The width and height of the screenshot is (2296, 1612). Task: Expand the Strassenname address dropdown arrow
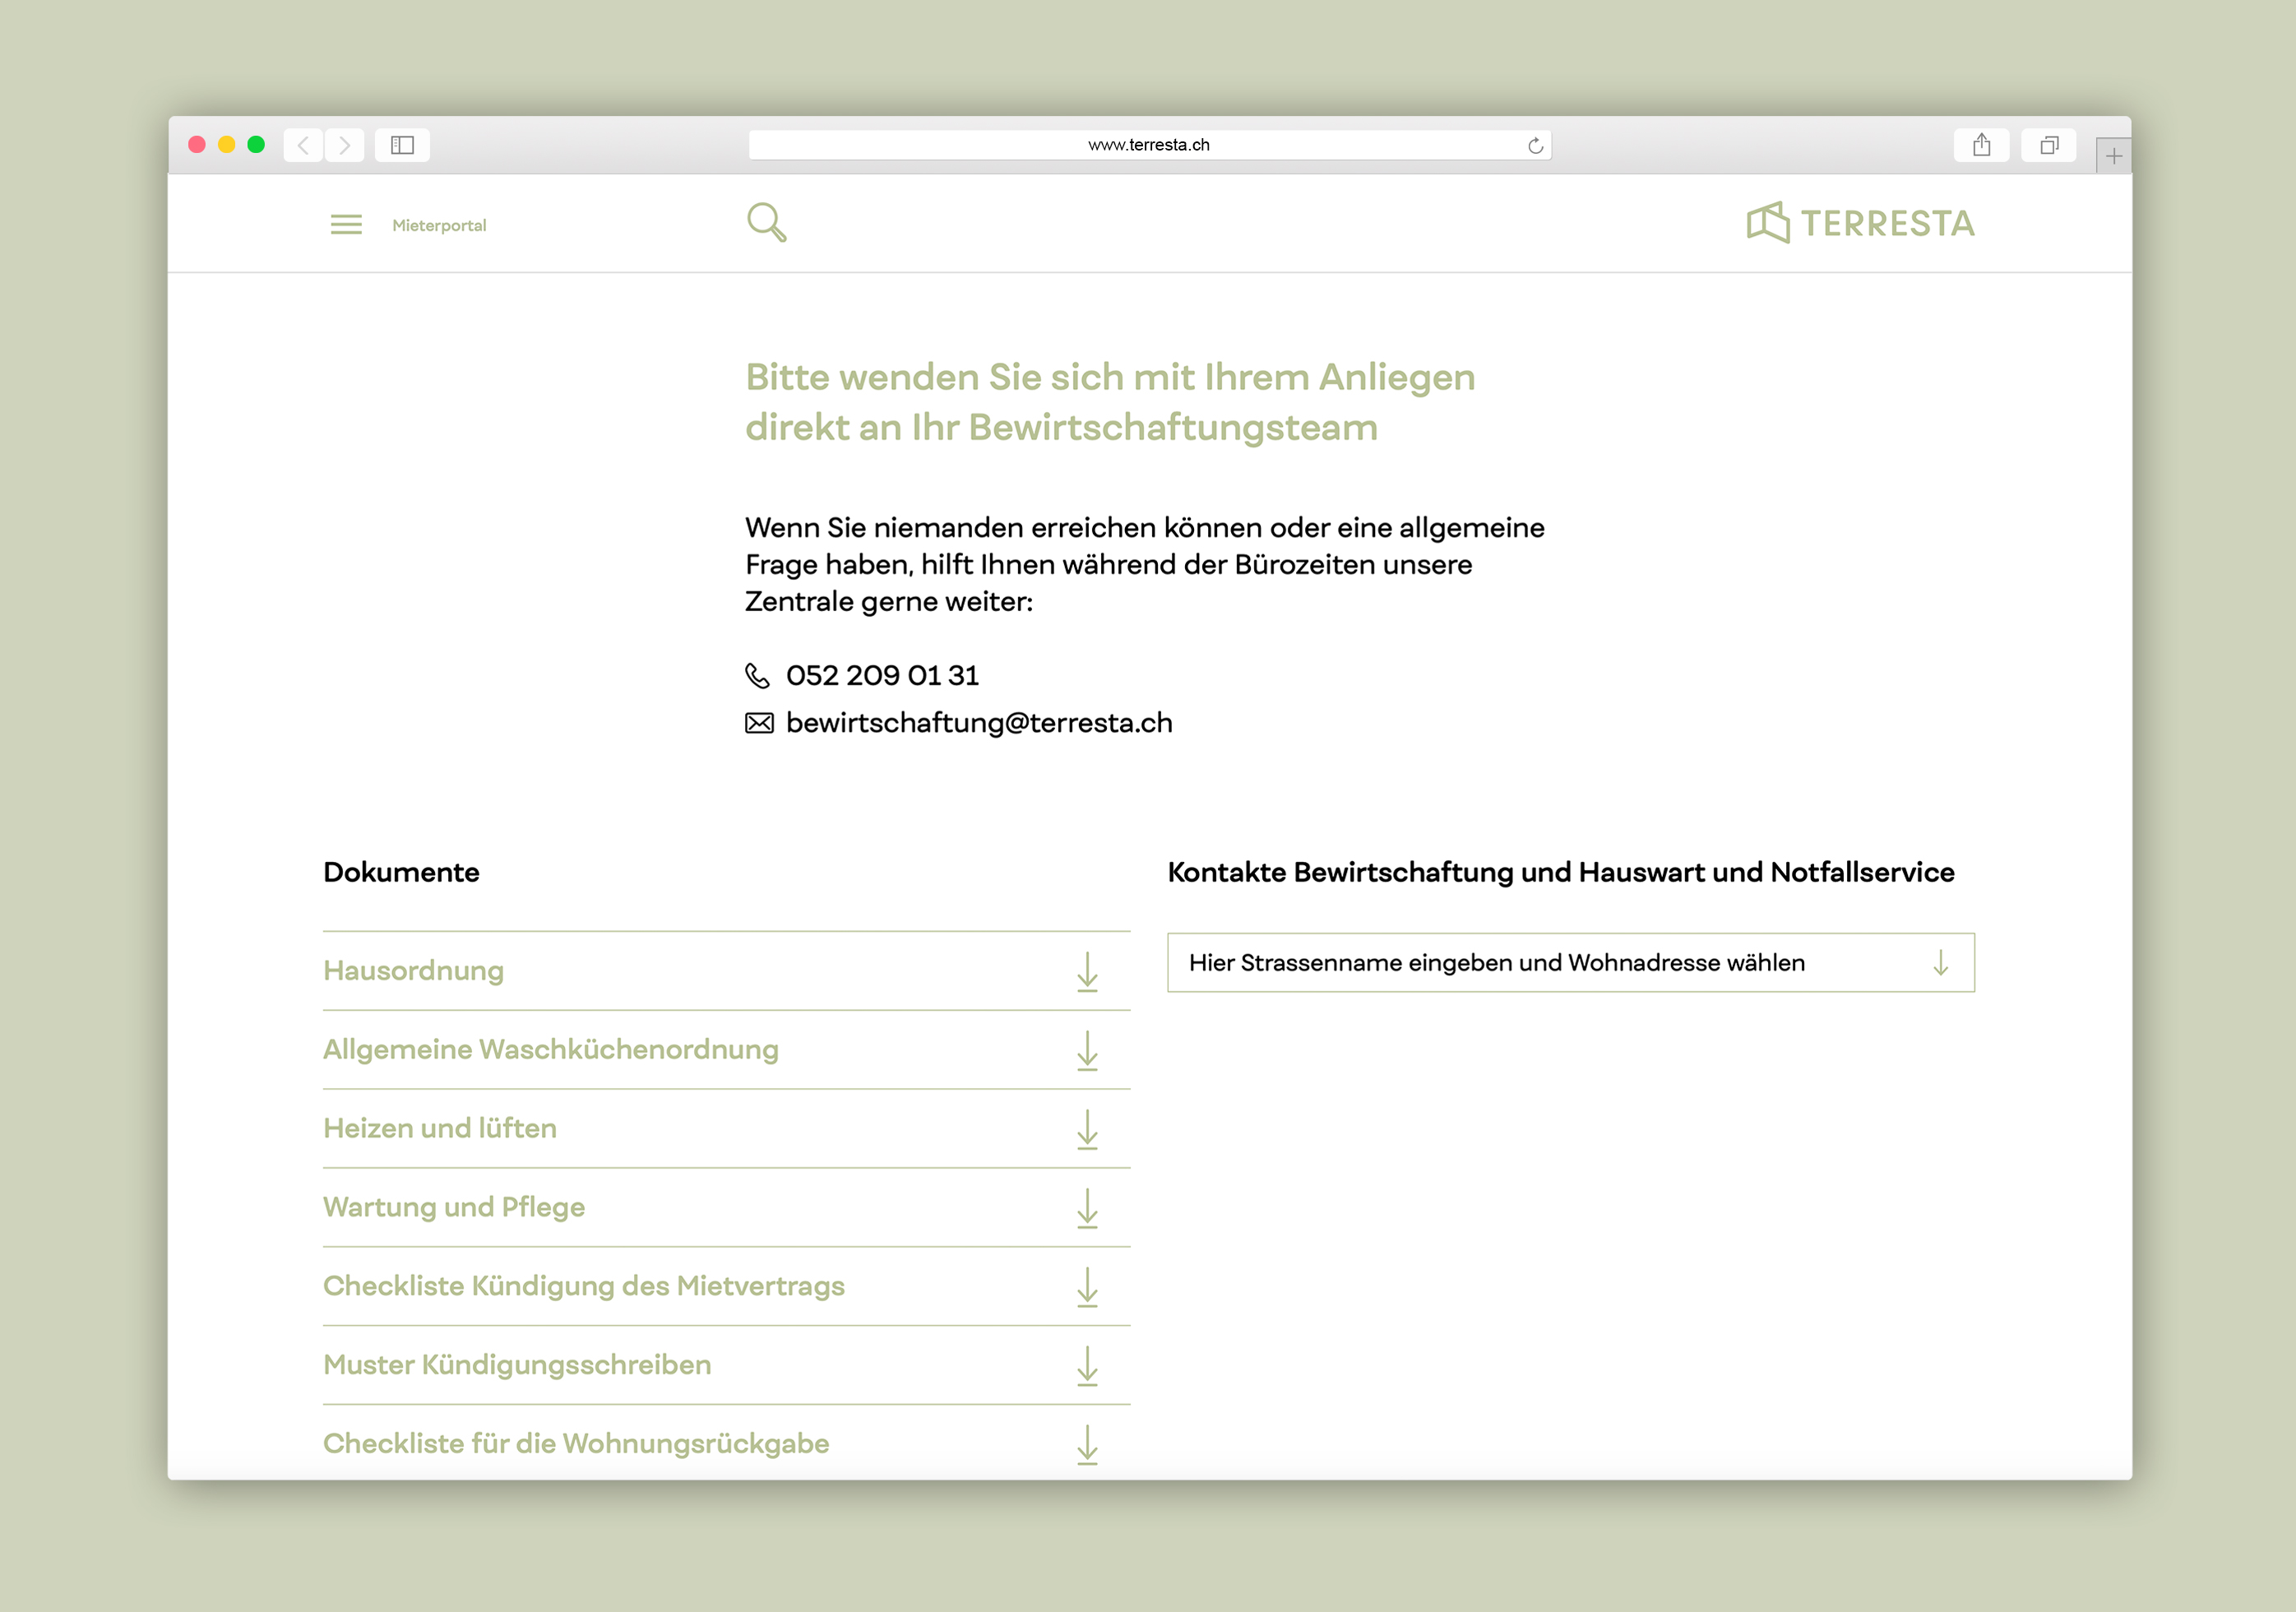click(x=1940, y=963)
